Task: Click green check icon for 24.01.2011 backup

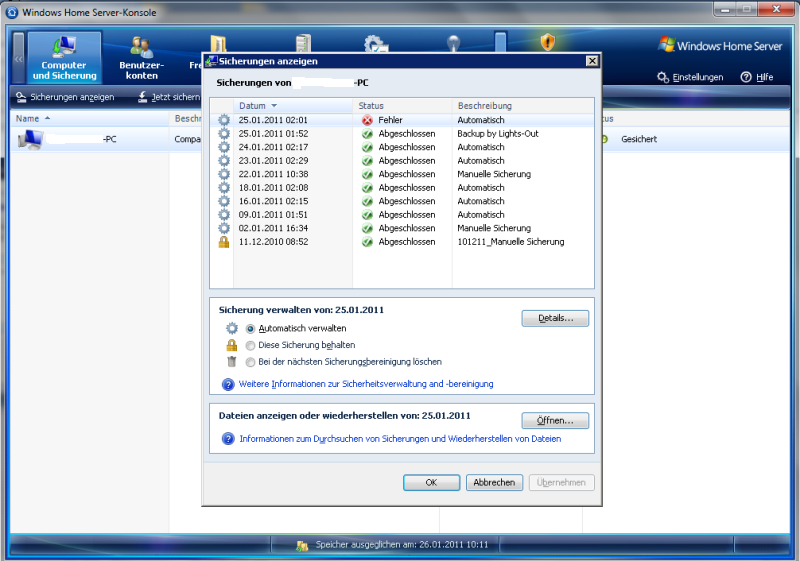Action: (x=367, y=147)
